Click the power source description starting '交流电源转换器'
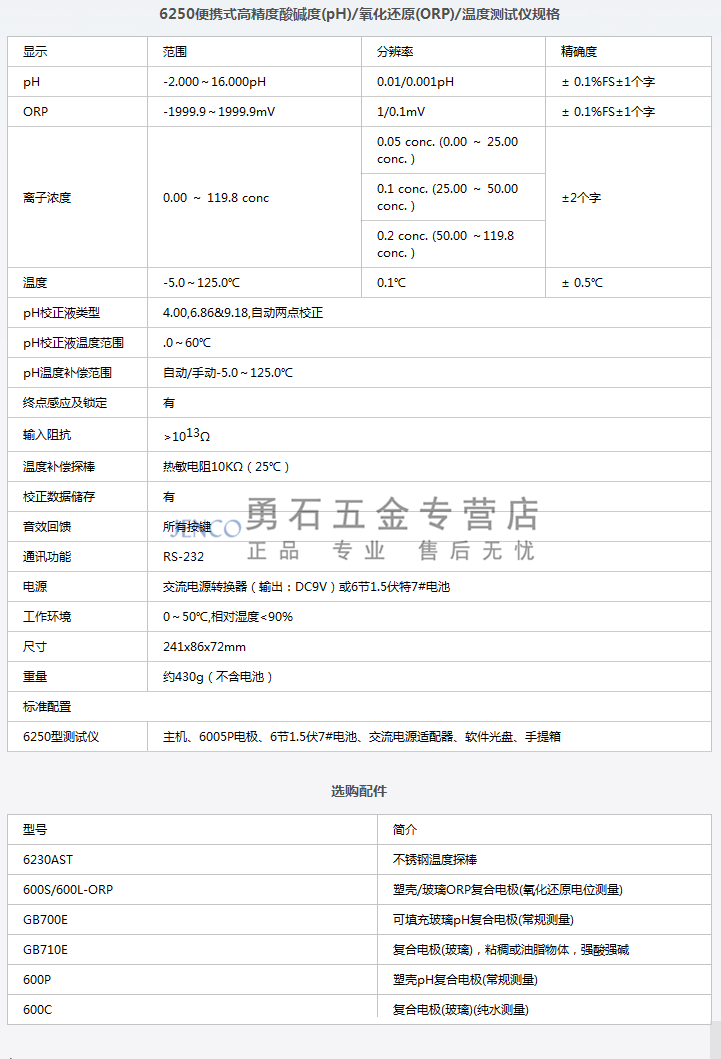Image resolution: width=721 pixels, height=1059 pixels. [x=306, y=587]
